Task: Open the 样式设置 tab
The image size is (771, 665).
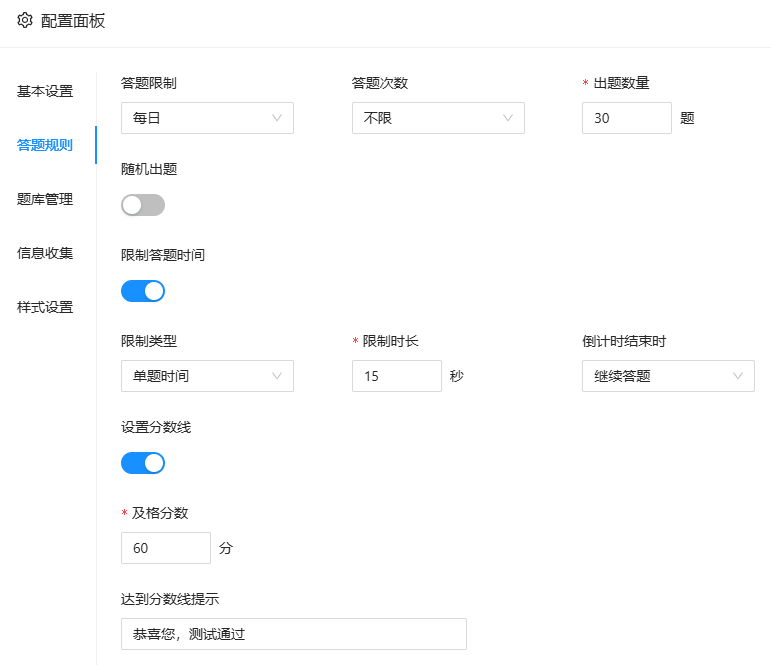Action: click(x=45, y=307)
